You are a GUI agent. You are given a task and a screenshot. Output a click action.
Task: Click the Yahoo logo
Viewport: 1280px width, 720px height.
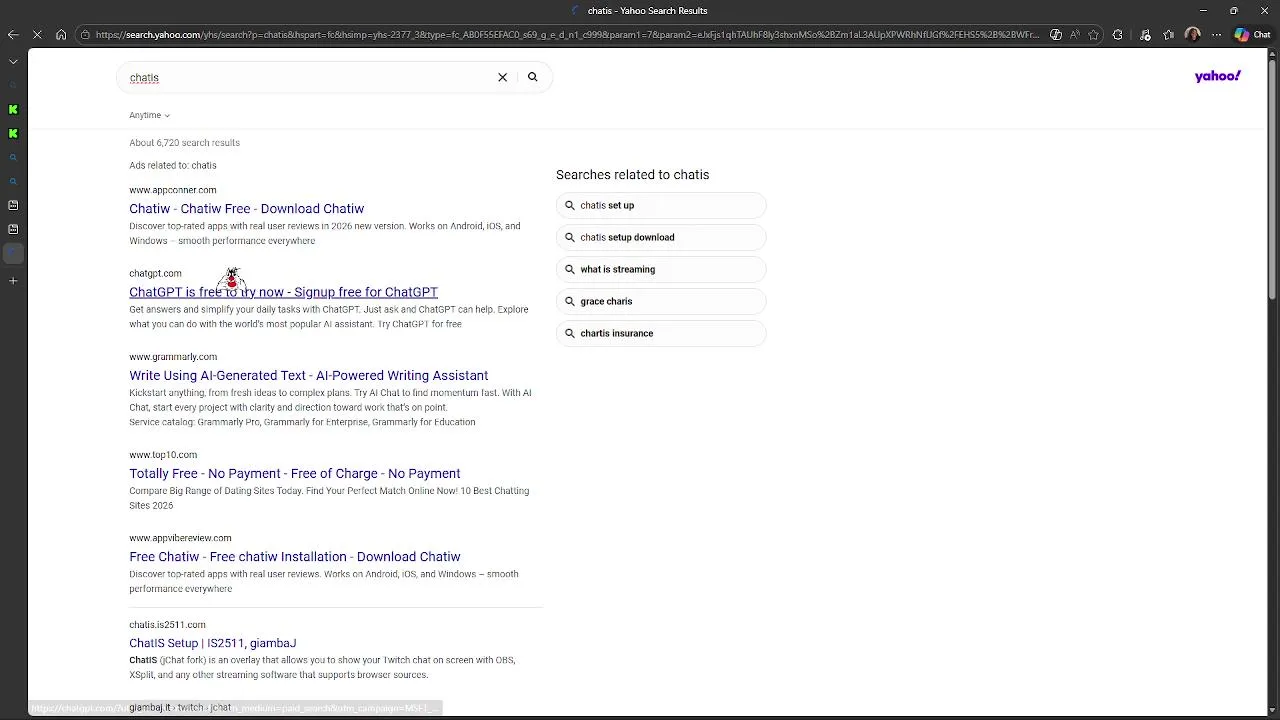(1217, 76)
